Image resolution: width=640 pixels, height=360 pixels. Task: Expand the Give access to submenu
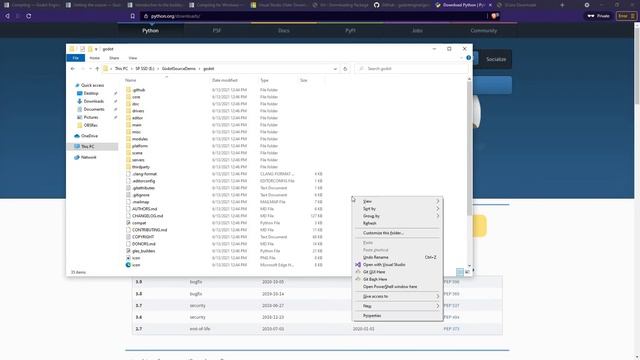[x=398, y=296]
